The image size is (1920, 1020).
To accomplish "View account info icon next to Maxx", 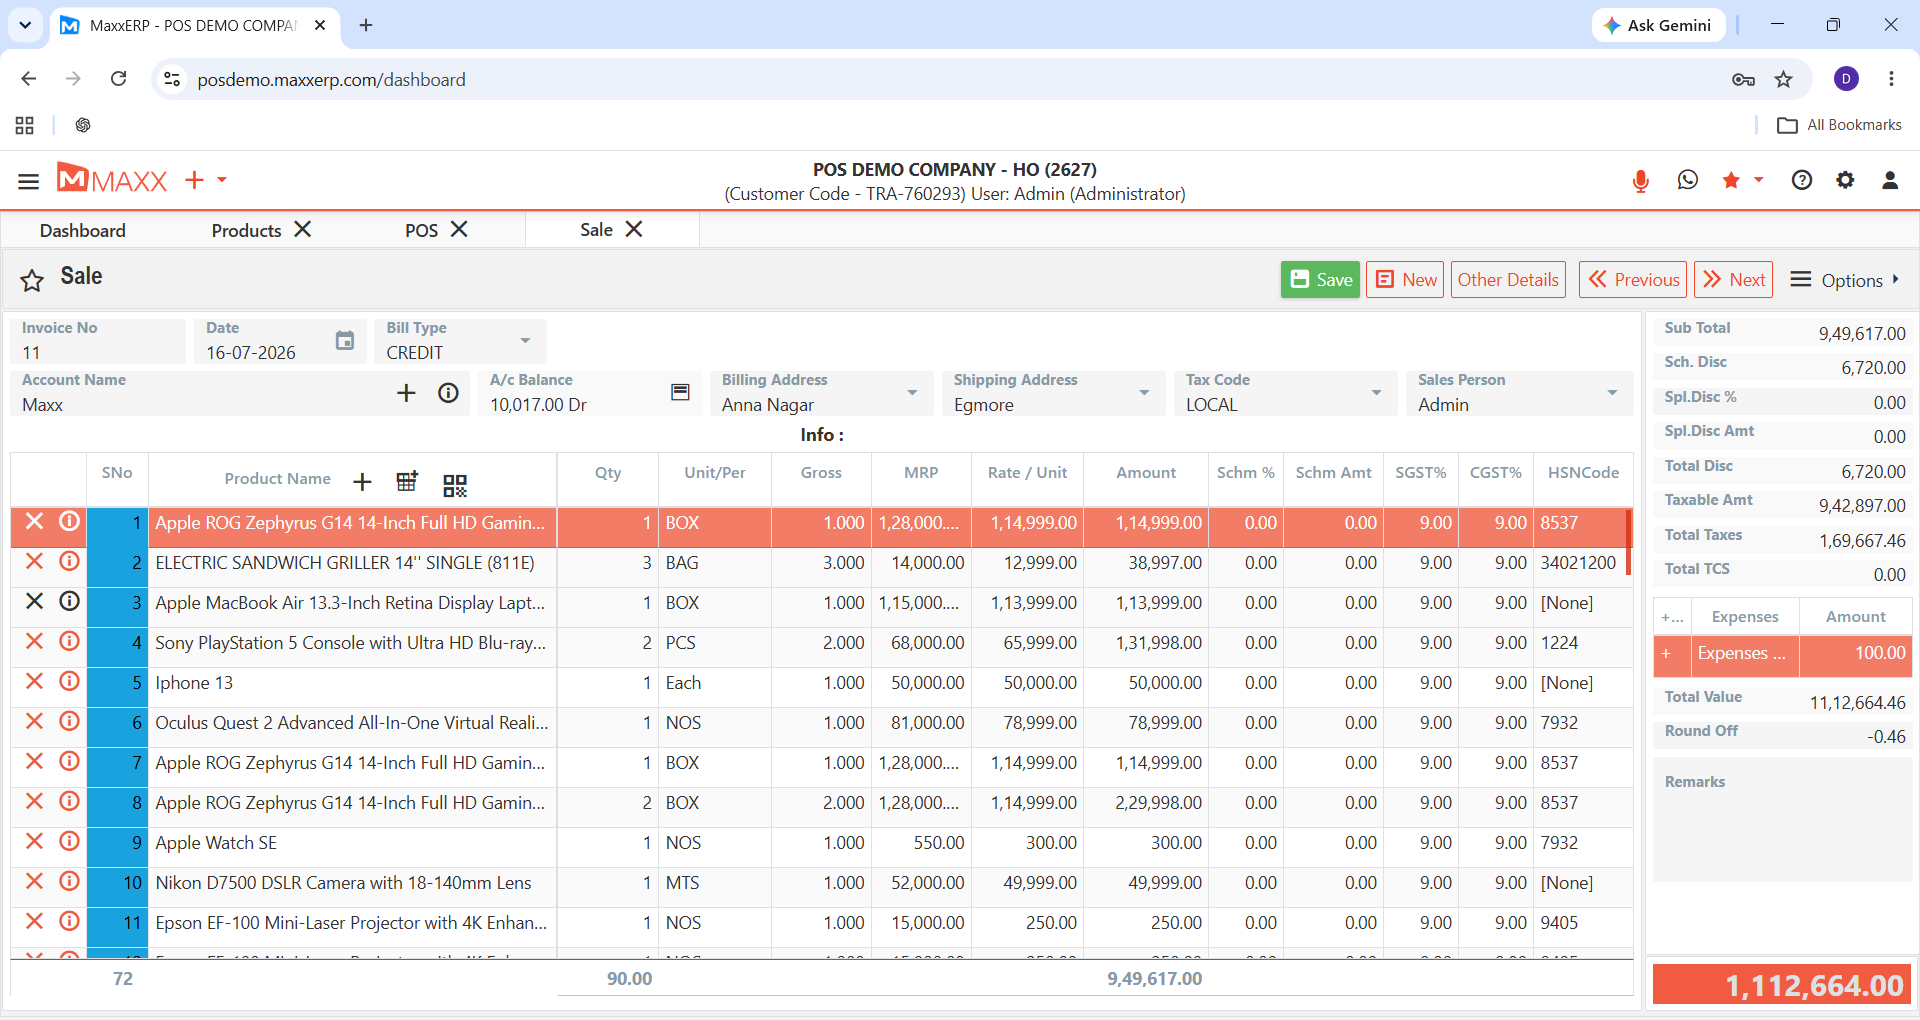I will (x=448, y=393).
